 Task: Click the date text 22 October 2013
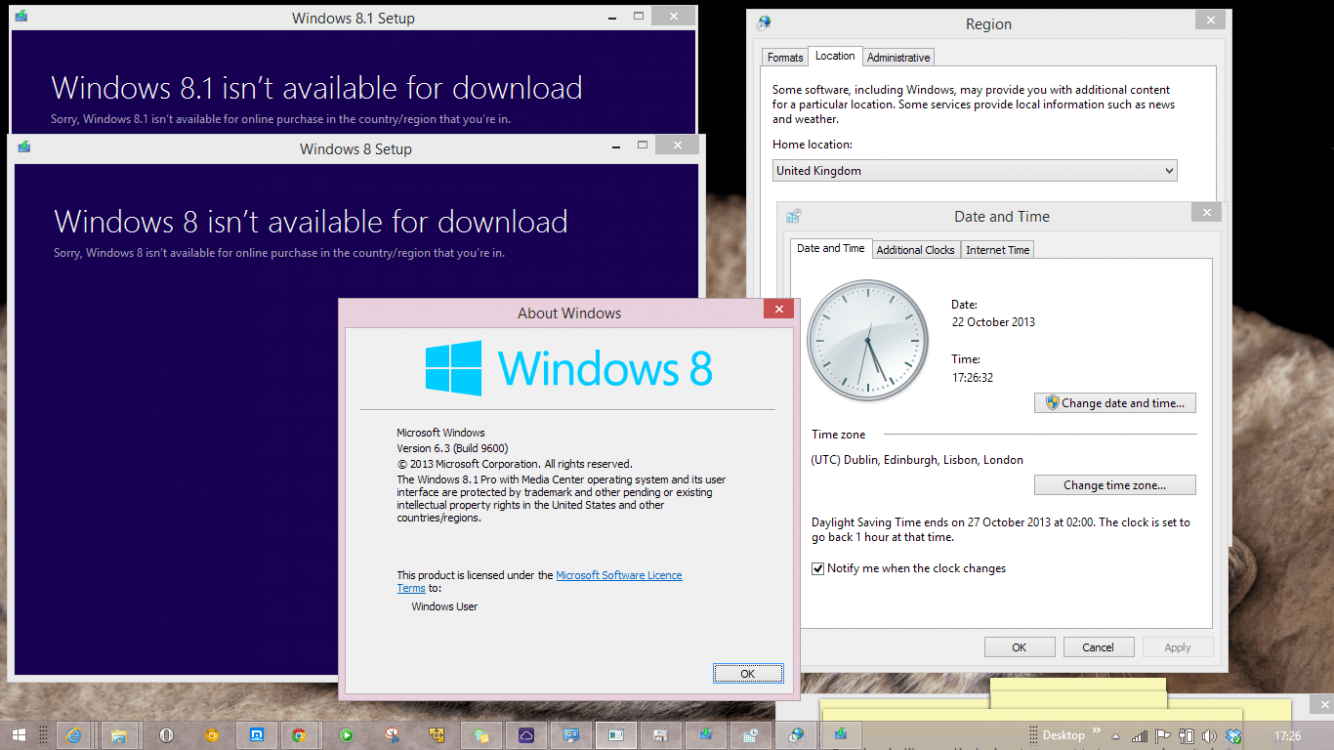[993, 322]
